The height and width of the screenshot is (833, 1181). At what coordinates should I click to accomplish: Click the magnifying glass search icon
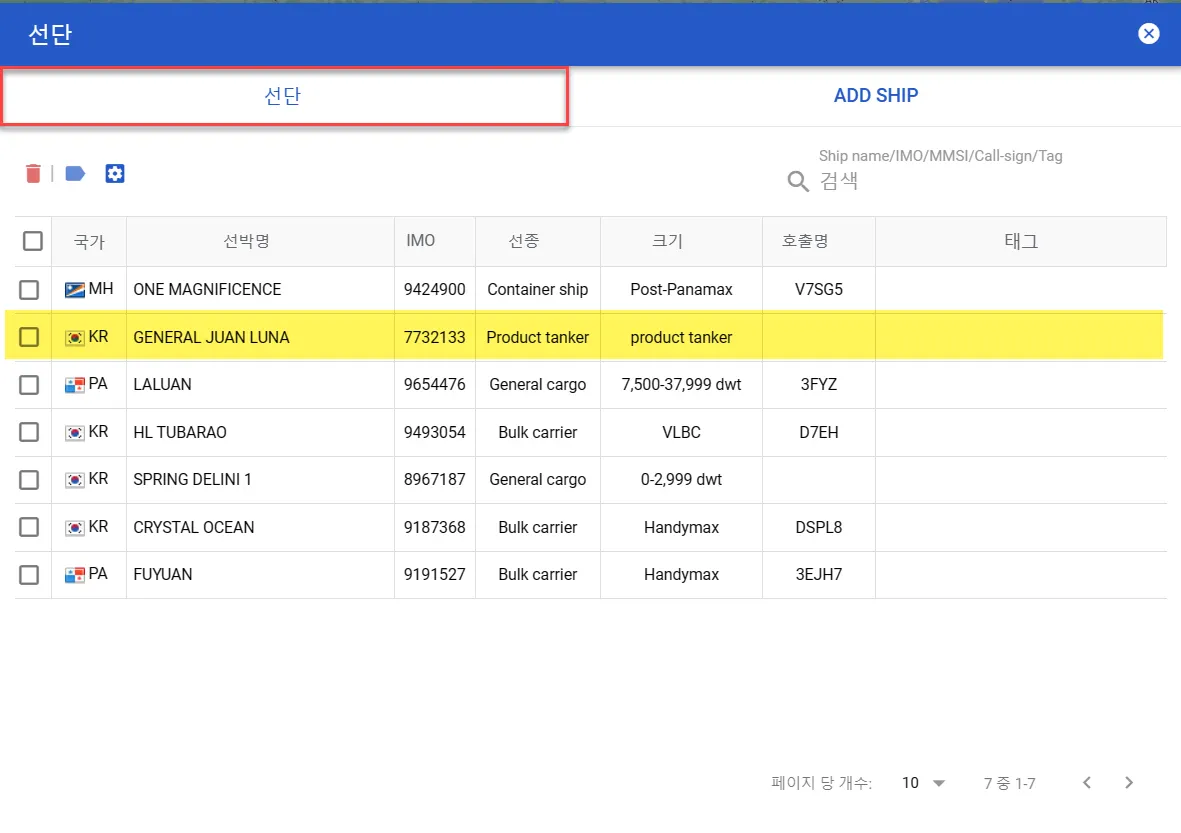click(x=798, y=181)
